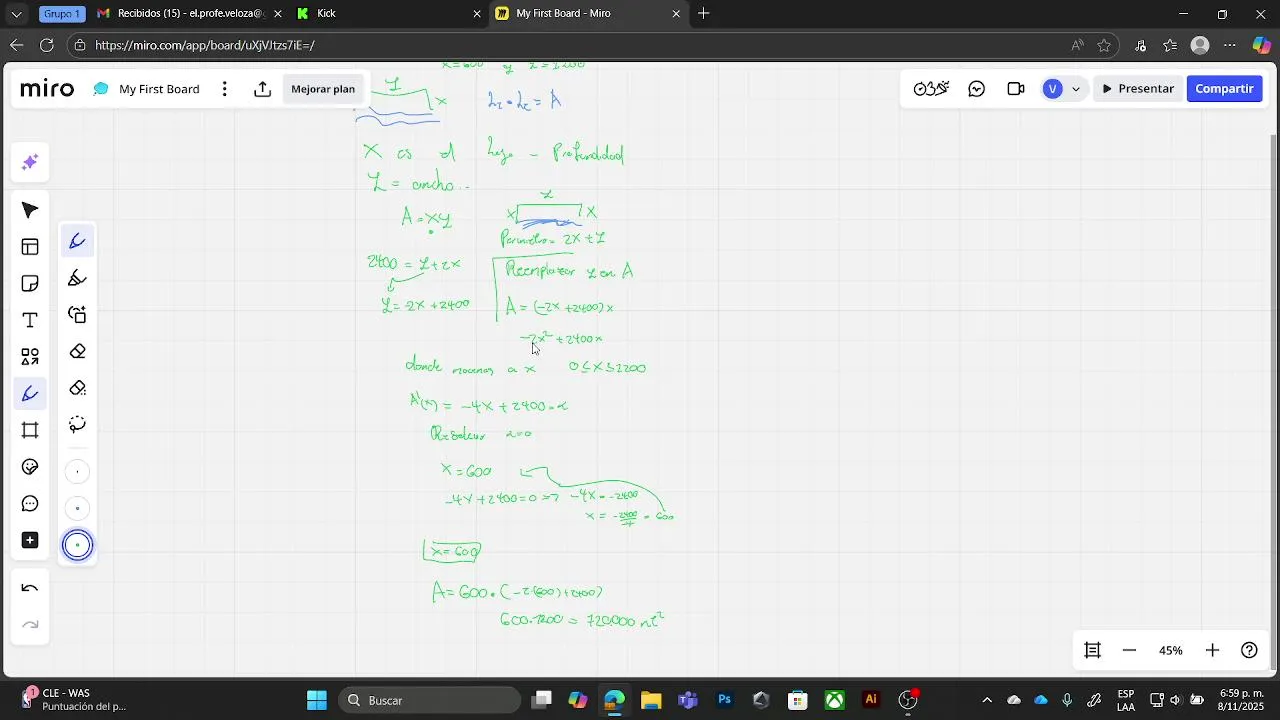The height and width of the screenshot is (720, 1280).
Task: Select the lasso selection tool
Action: [77, 424]
